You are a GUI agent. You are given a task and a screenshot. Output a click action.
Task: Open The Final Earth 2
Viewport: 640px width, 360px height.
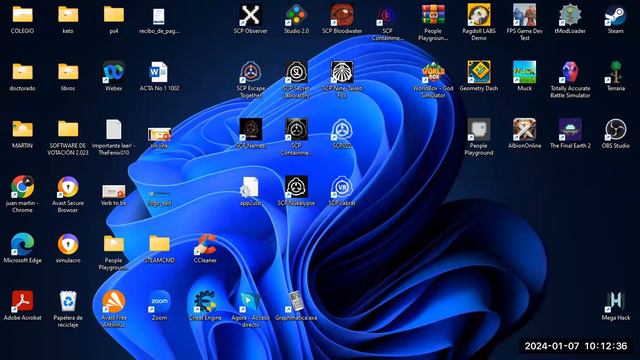[x=570, y=129]
